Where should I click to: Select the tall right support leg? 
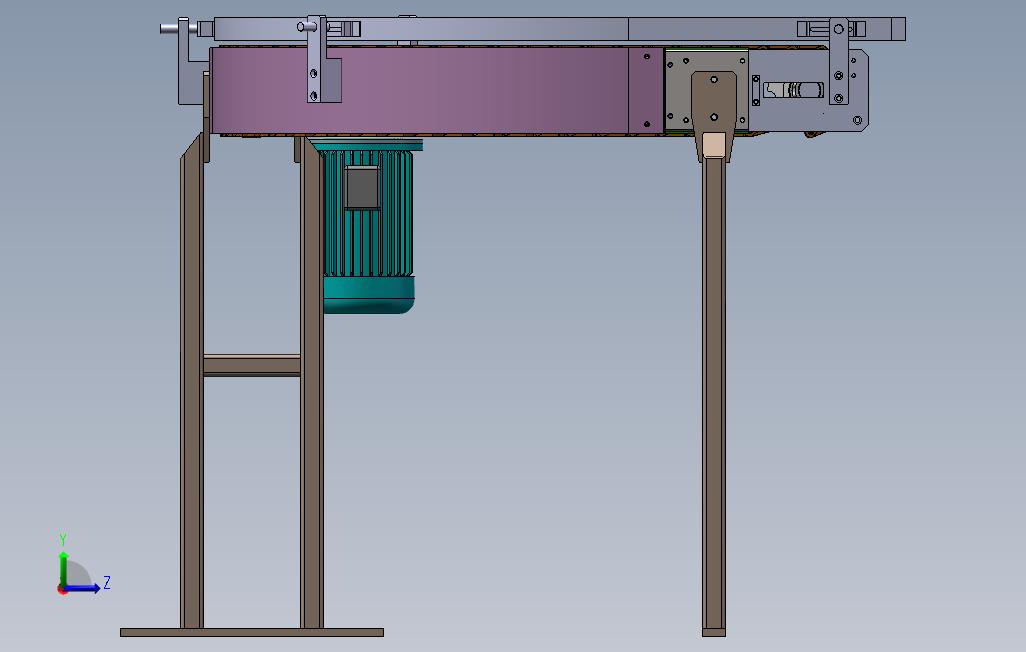(714, 393)
